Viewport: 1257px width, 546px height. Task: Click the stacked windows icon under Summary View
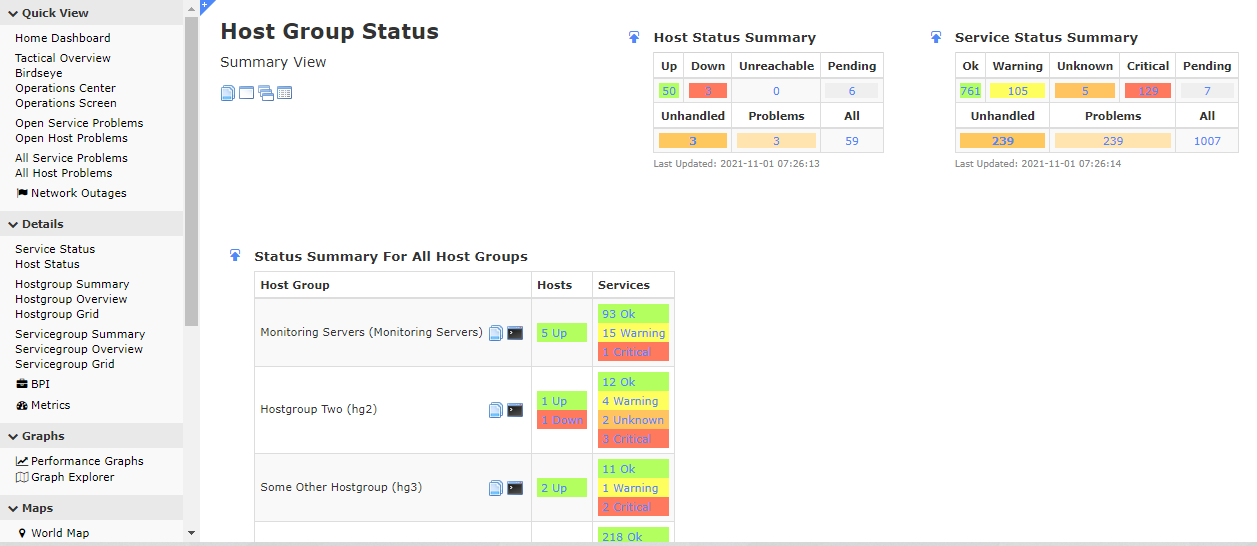pos(265,93)
